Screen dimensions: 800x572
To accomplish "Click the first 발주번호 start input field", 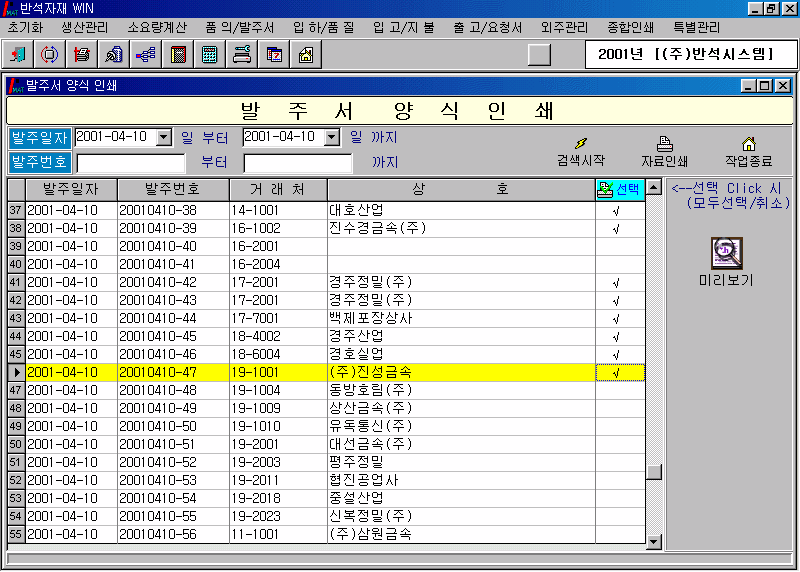I will (x=131, y=162).
